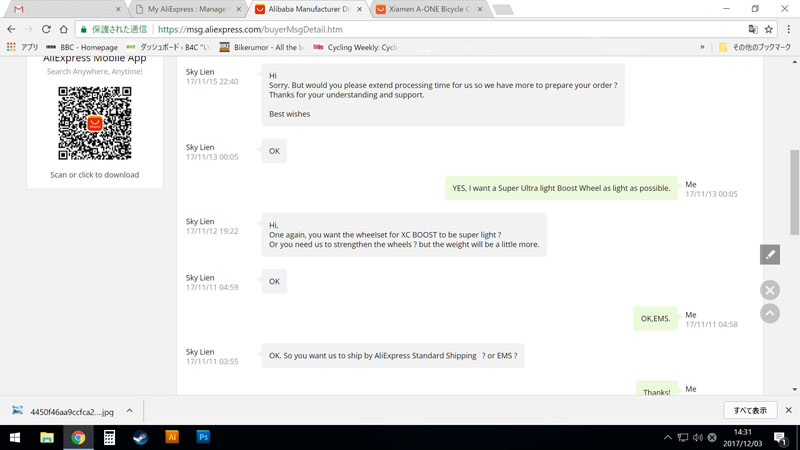
Task: Click the Chrome taskbar icon
Action: [x=78, y=437]
